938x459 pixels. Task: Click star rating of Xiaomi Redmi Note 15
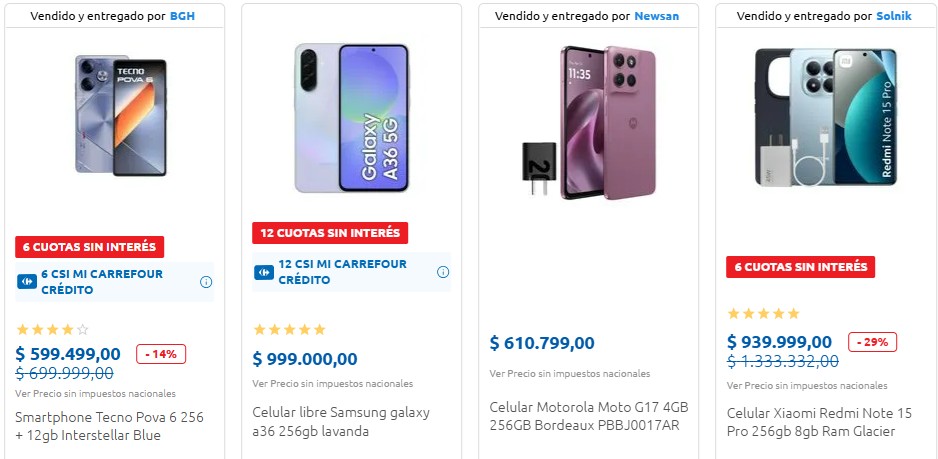click(x=763, y=314)
